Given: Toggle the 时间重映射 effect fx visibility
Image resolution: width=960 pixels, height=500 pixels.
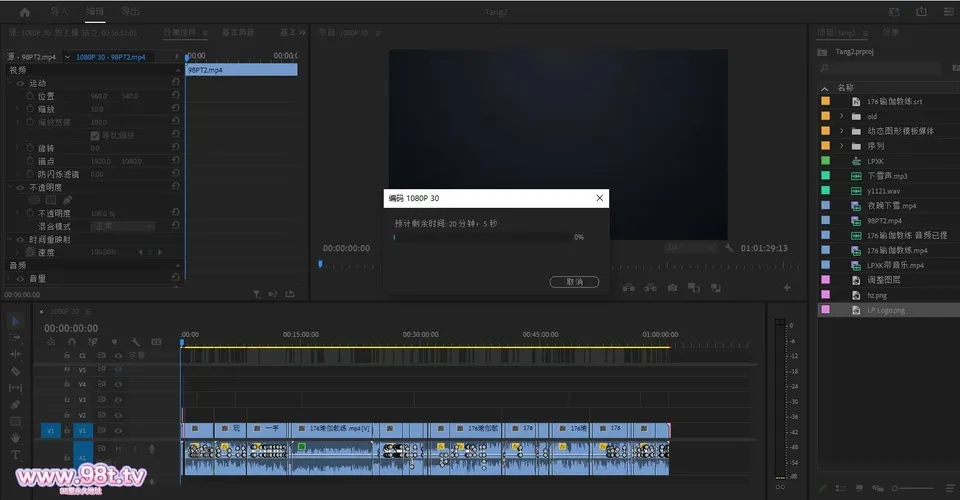Looking at the screenshot, I should point(20,239).
